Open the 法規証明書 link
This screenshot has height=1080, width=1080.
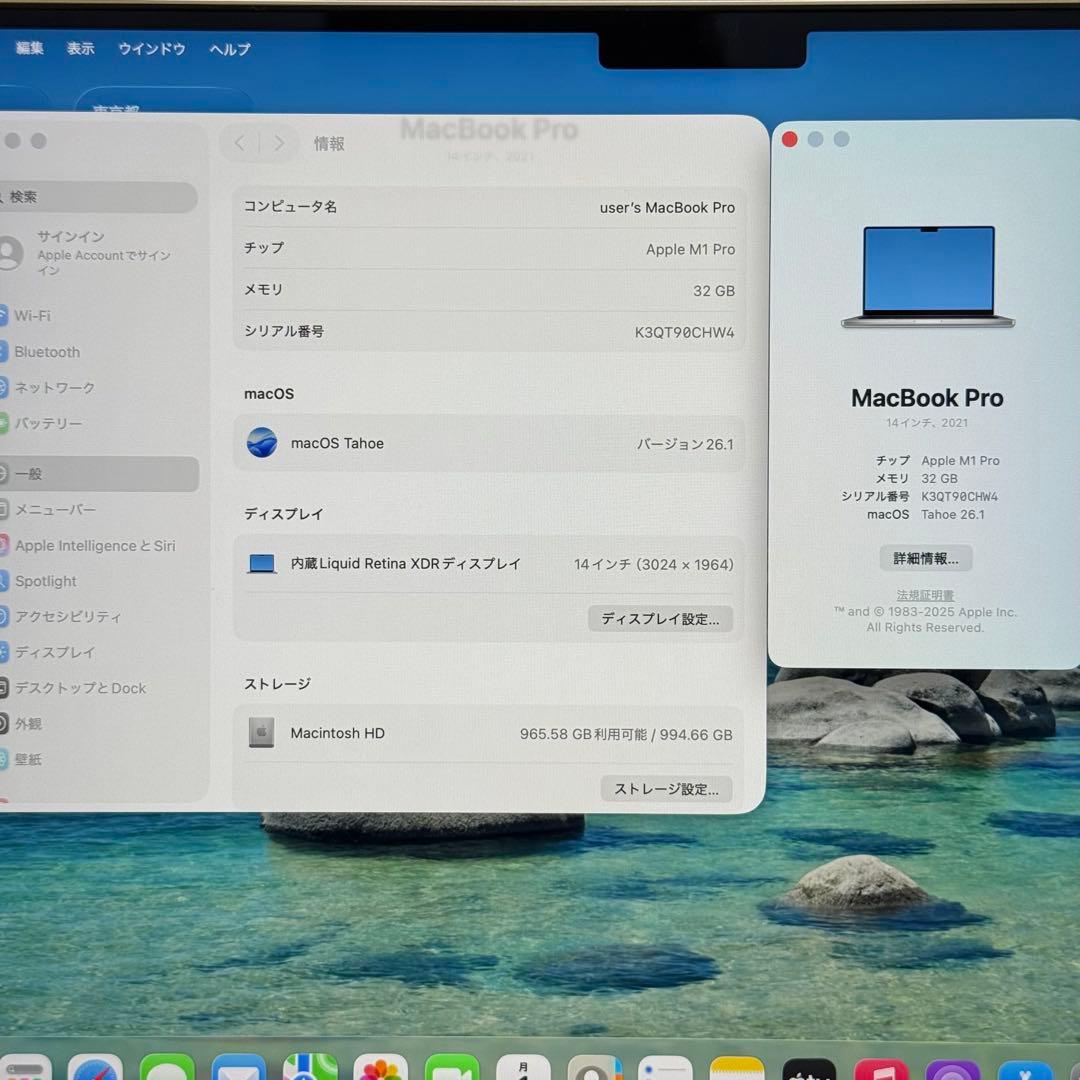click(924, 594)
